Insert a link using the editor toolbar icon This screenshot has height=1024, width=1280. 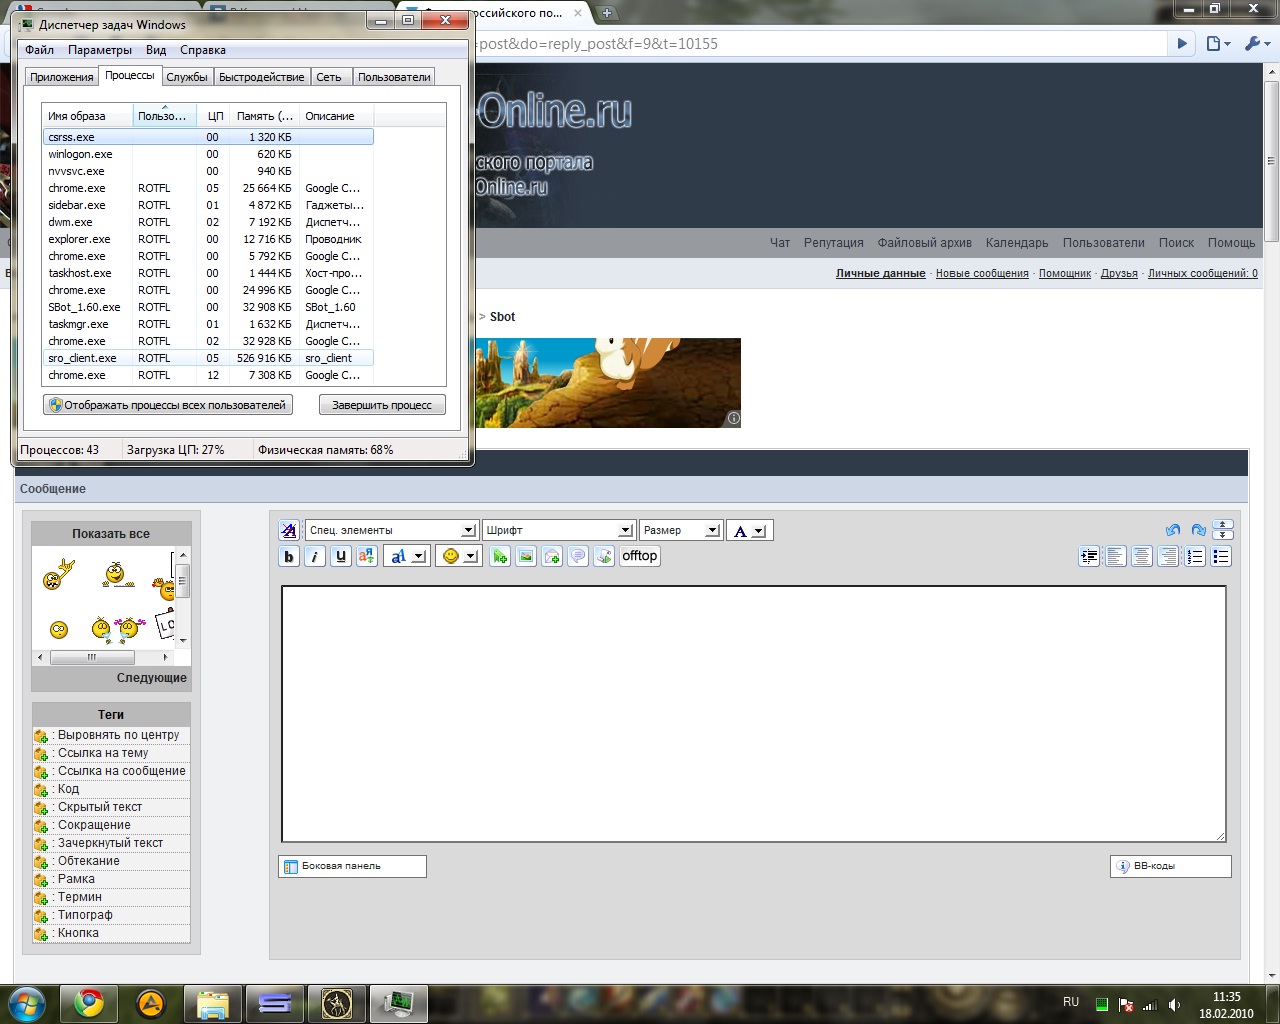click(x=500, y=557)
